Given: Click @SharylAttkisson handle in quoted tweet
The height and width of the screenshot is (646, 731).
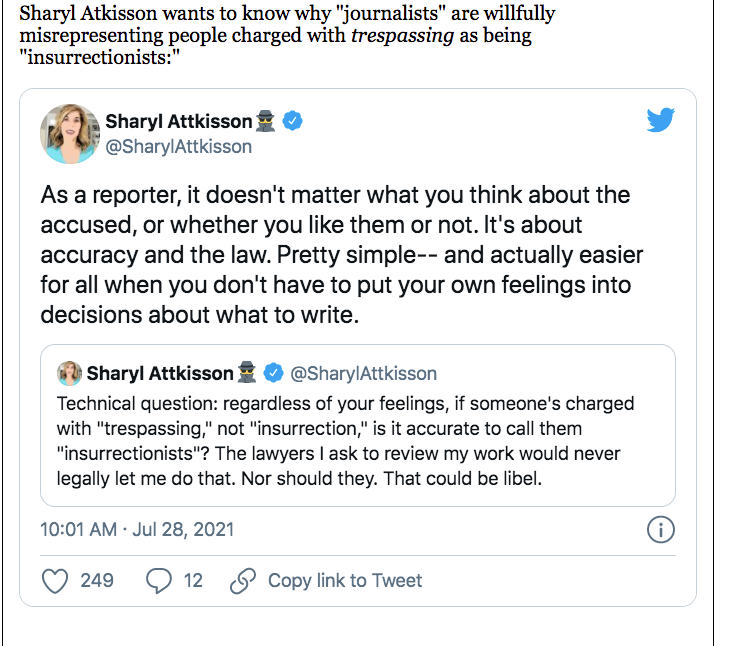Looking at the screenshot, I should (363, 374).
